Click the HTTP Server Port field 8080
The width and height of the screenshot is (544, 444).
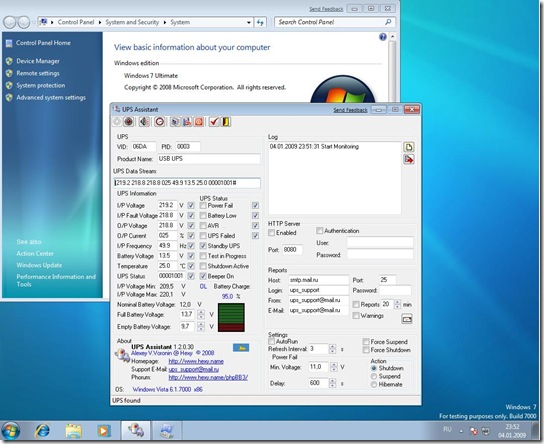(292, 250)
